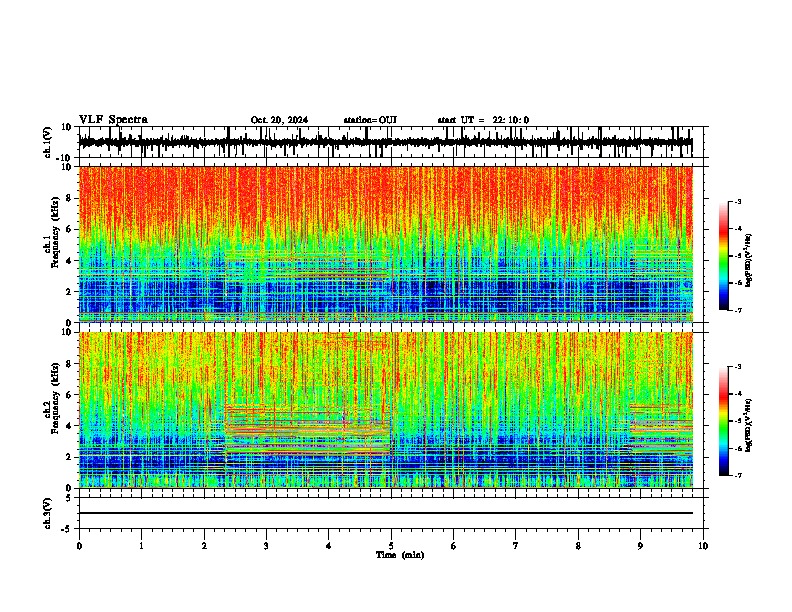792x612 pixels.
Task: Click the ch.2 frequency spectrogram panel
Action: [386, 410]
